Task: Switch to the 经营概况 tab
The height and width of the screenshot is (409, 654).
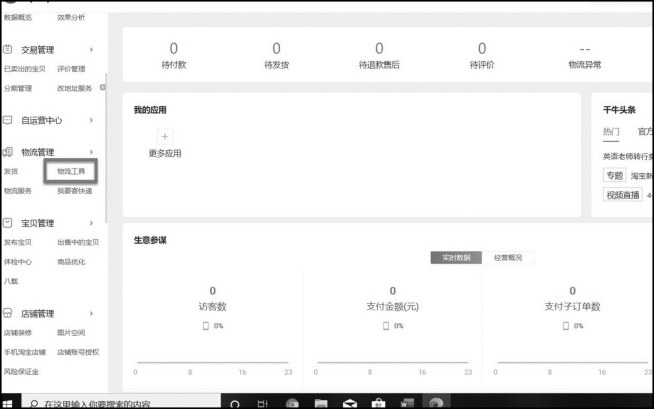Action: coord(508,258)
